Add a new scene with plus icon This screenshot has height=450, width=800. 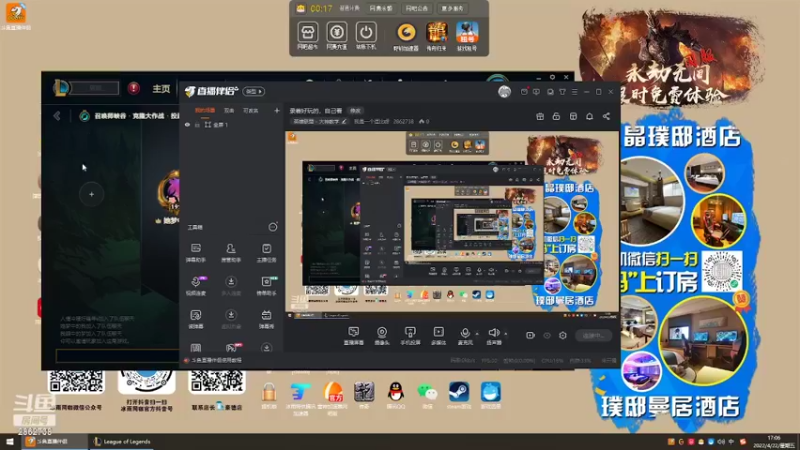[277, 110]
